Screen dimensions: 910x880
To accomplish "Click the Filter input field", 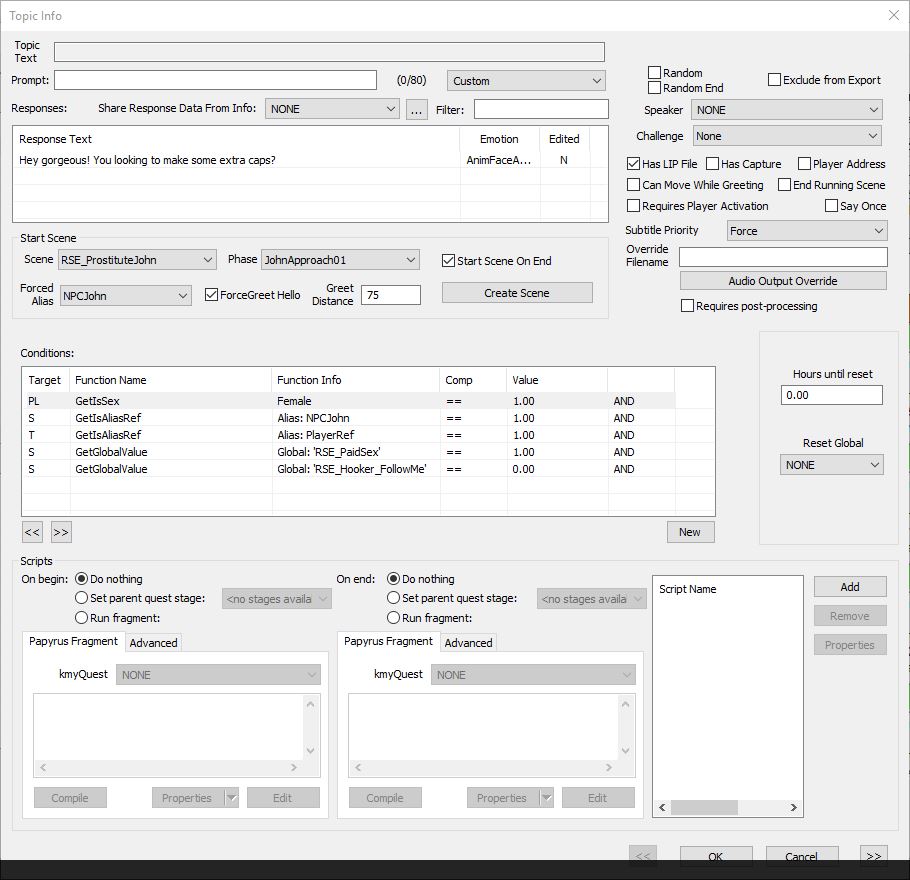I will (x=541, y=109).
